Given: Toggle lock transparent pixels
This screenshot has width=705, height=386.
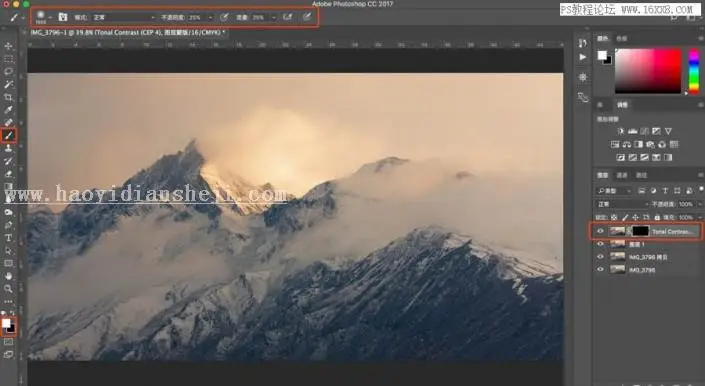Looking at the screenshot, I should [614, 217].
